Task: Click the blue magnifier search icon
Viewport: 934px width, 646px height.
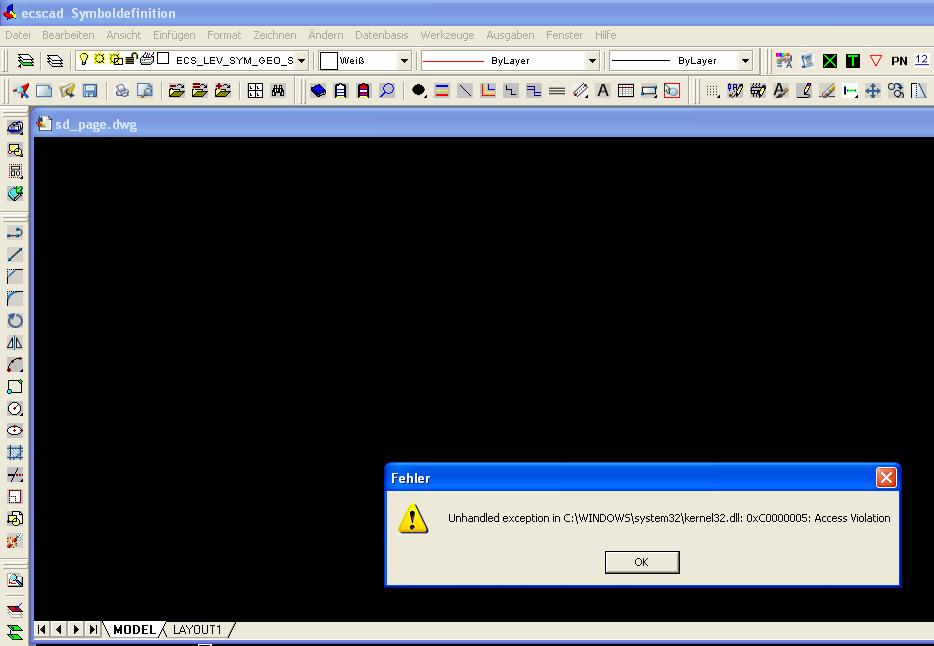Action: point(387,90)
